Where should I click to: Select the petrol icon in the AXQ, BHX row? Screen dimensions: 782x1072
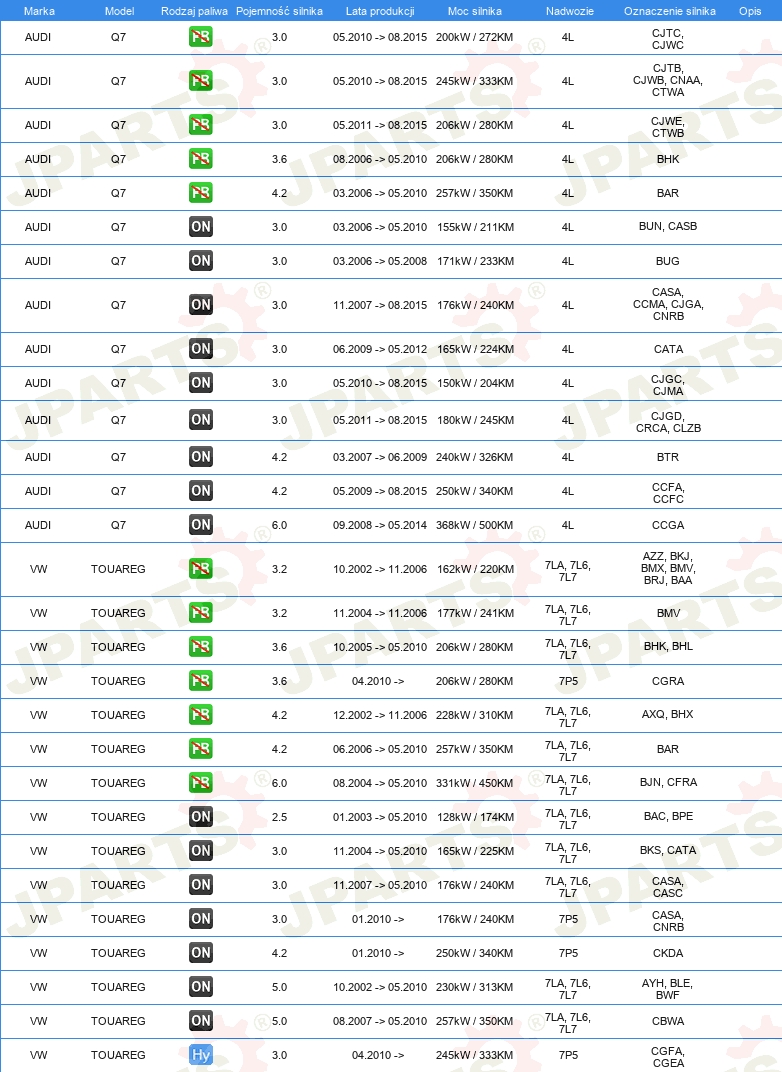(x=200, y=715)
